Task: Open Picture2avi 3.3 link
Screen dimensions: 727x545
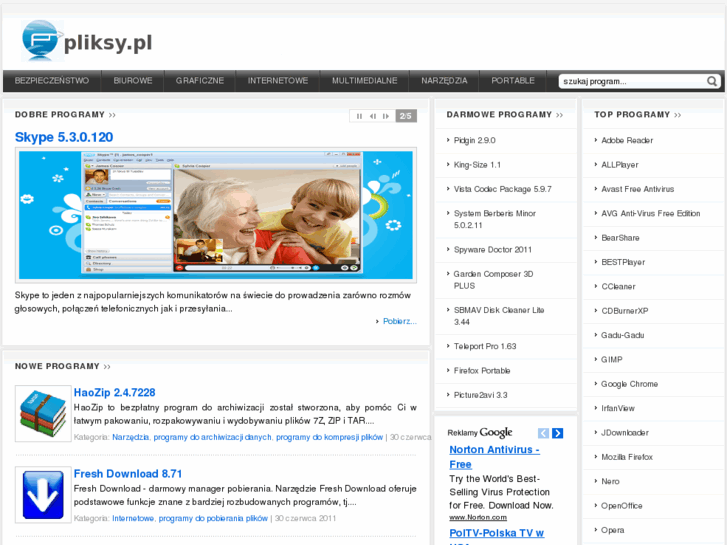Action: tap(480, 395)
